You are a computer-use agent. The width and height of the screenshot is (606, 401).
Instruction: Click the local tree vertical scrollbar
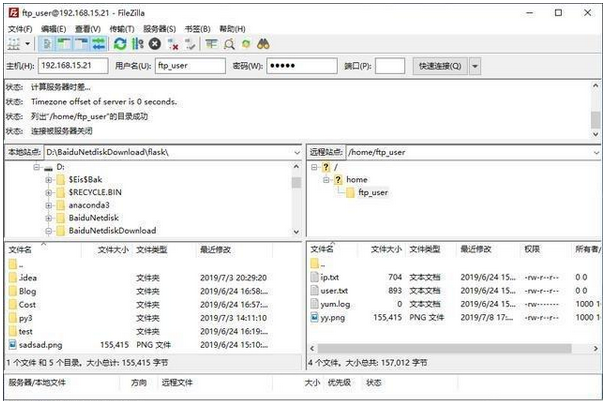click(296, 200)
